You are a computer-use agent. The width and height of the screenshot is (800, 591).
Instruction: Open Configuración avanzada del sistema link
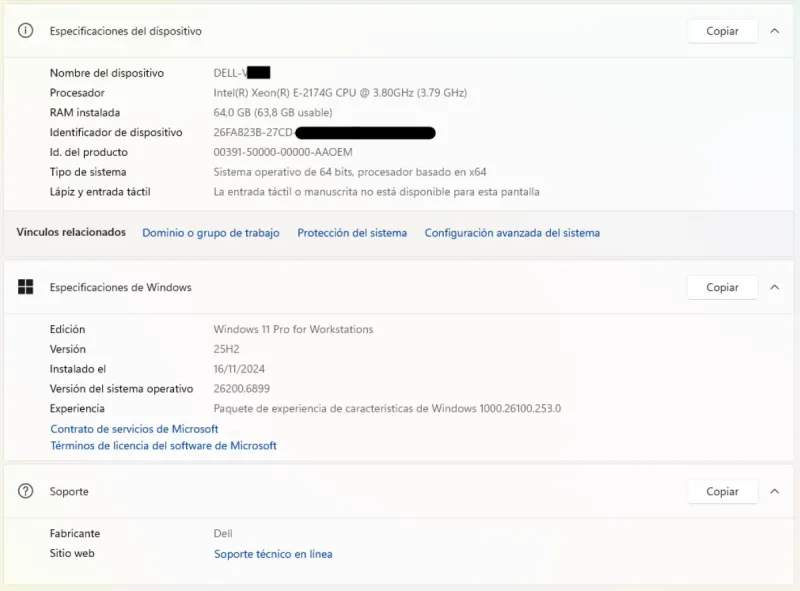(x=512, y=233)
